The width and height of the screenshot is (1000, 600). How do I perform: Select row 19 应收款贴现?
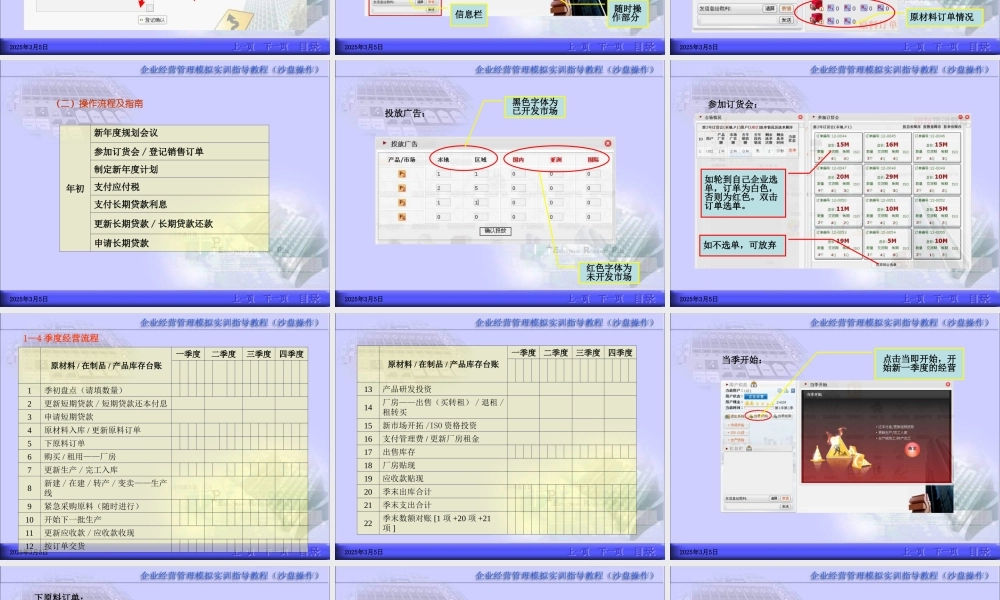(x=497, y=478)
